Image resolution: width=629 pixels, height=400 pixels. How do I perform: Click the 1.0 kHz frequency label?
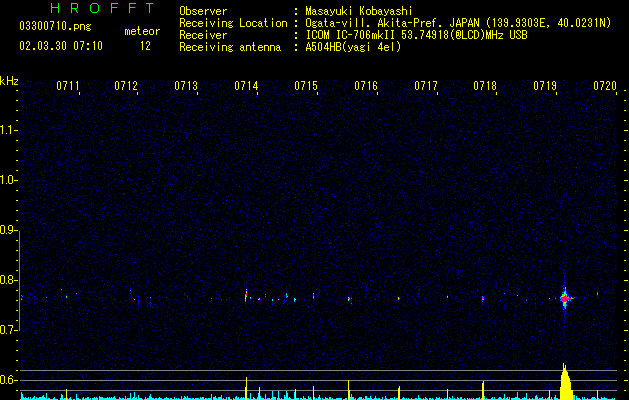coord(8,180)
